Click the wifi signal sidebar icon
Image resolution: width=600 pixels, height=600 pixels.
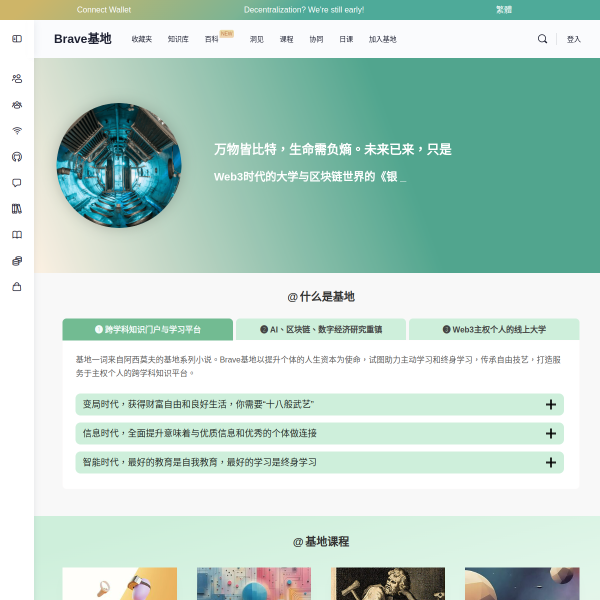coord(17,131)
